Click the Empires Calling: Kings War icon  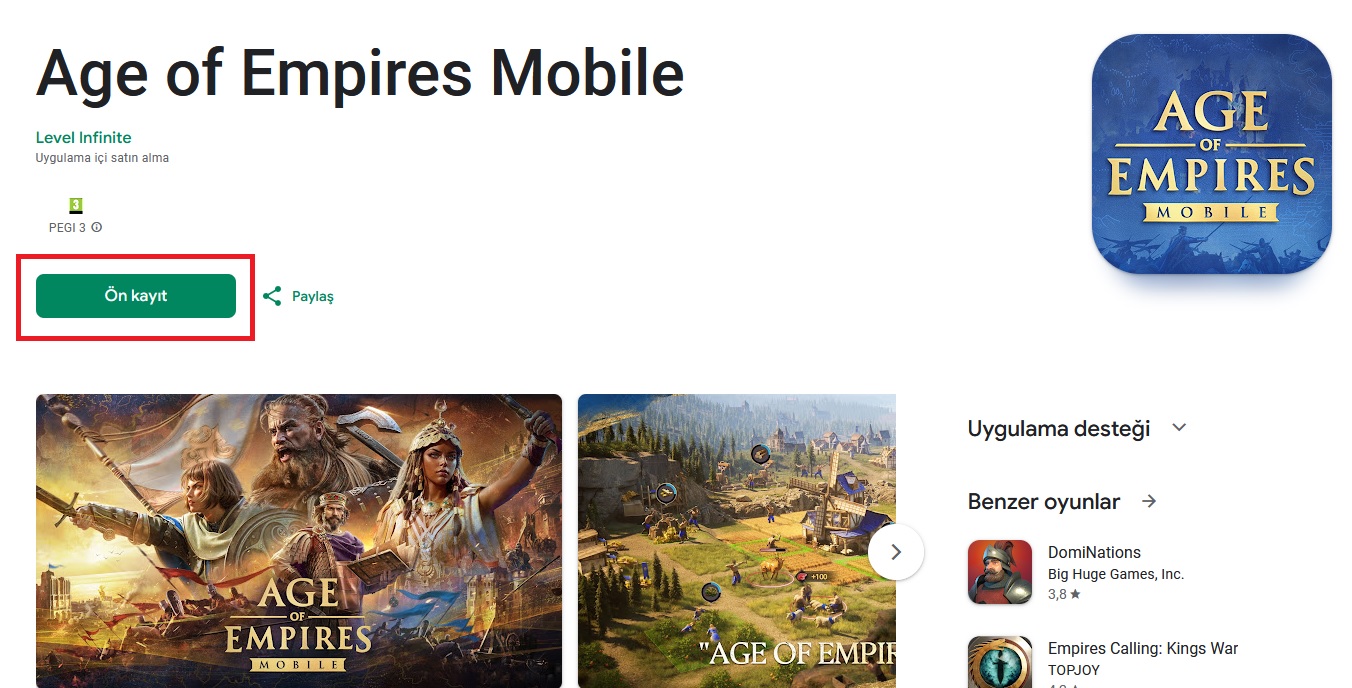coord(1000,662)
